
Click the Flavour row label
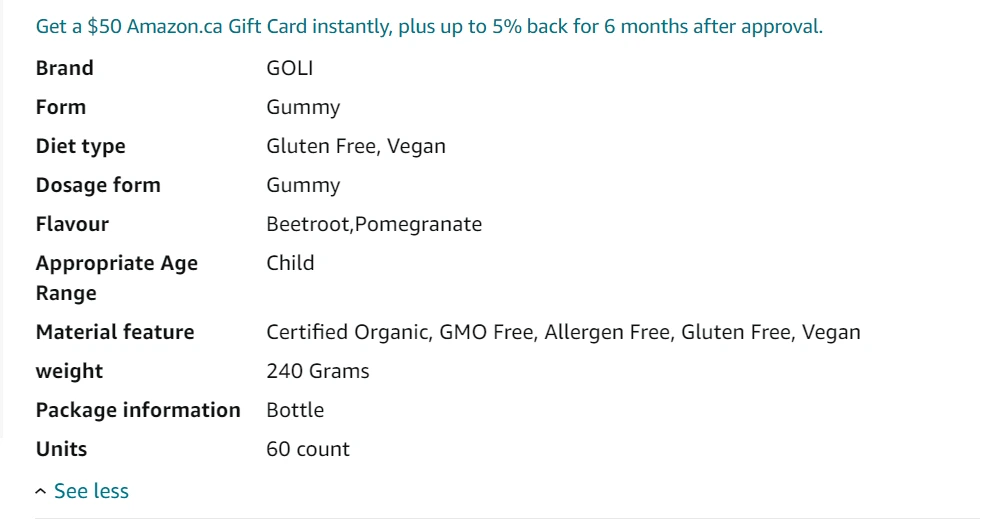point(72,224)
